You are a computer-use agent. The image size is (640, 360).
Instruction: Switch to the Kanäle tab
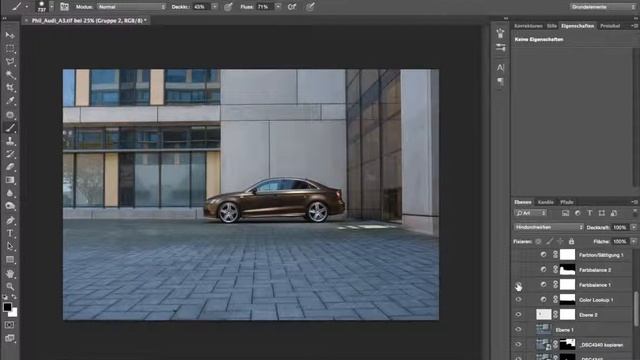coord(546,202)
